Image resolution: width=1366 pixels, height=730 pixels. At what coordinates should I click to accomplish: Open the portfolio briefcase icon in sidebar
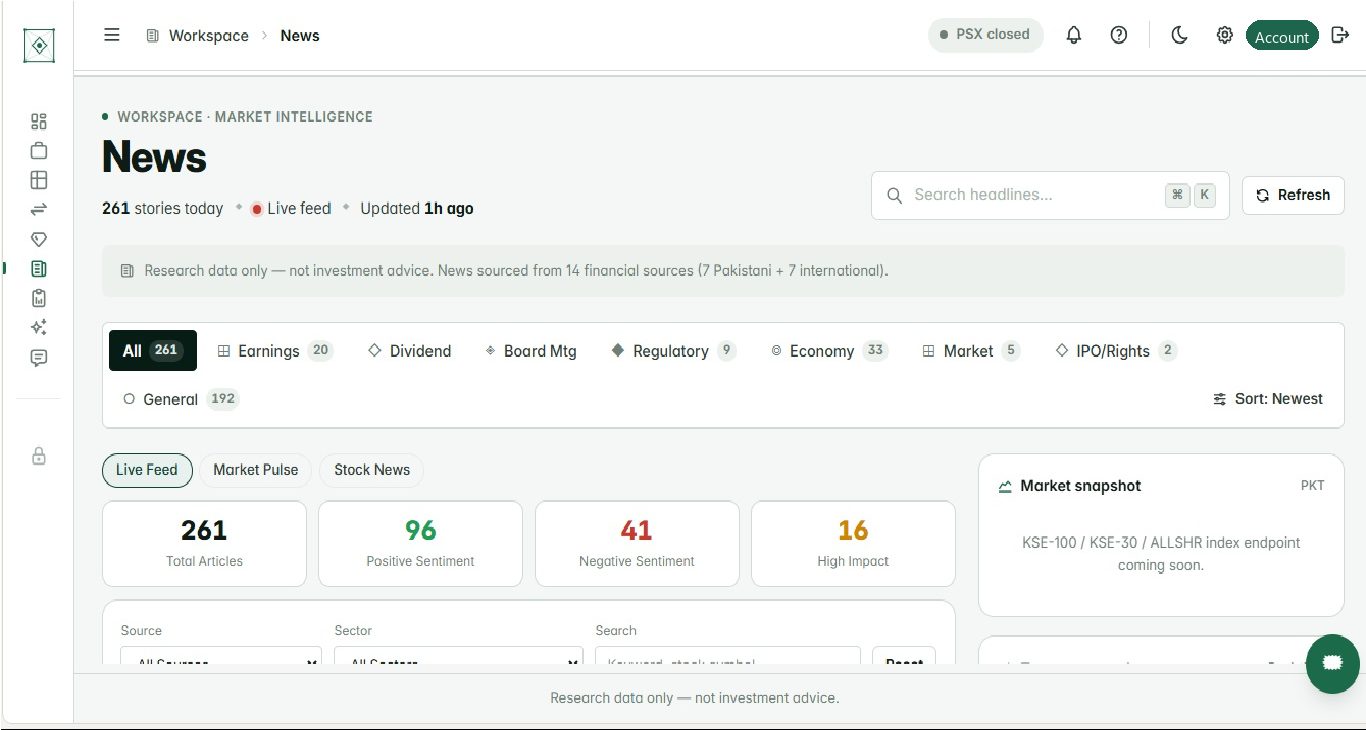click(39, 151)
